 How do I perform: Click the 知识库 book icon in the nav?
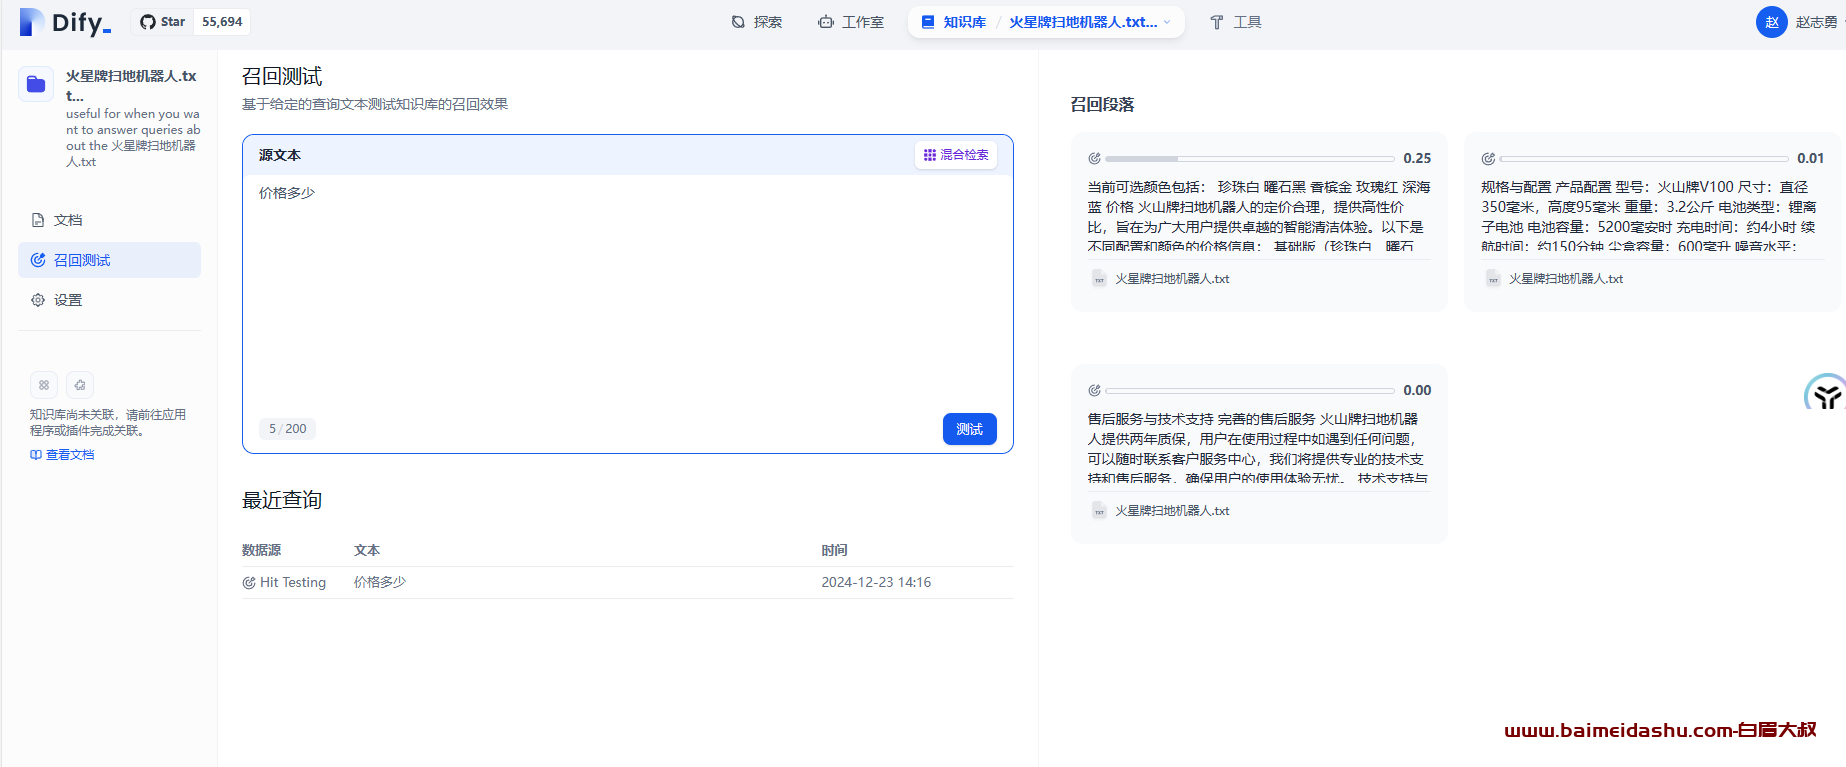pos(928,22)
